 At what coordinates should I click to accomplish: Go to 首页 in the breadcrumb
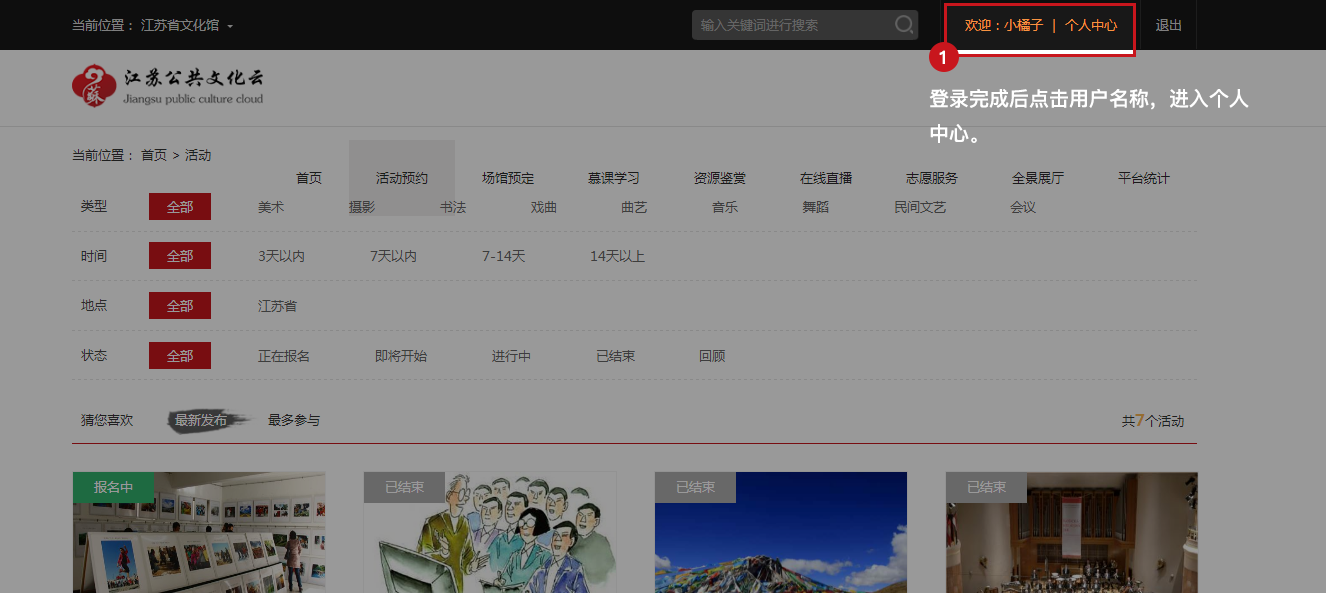154,155
